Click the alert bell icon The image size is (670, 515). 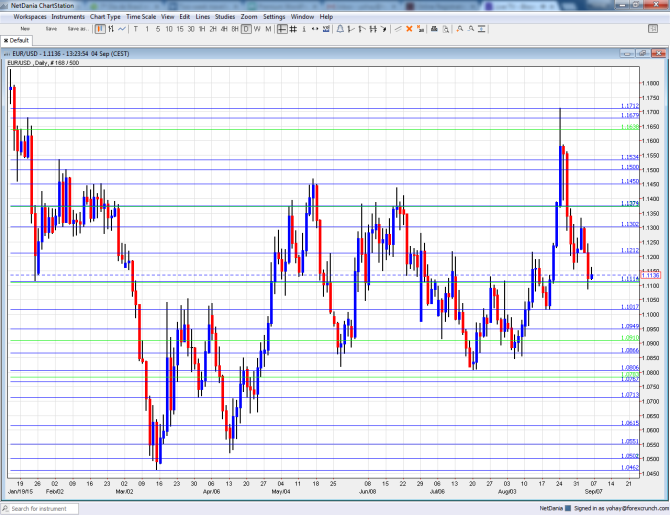click(x=340, y=29)
